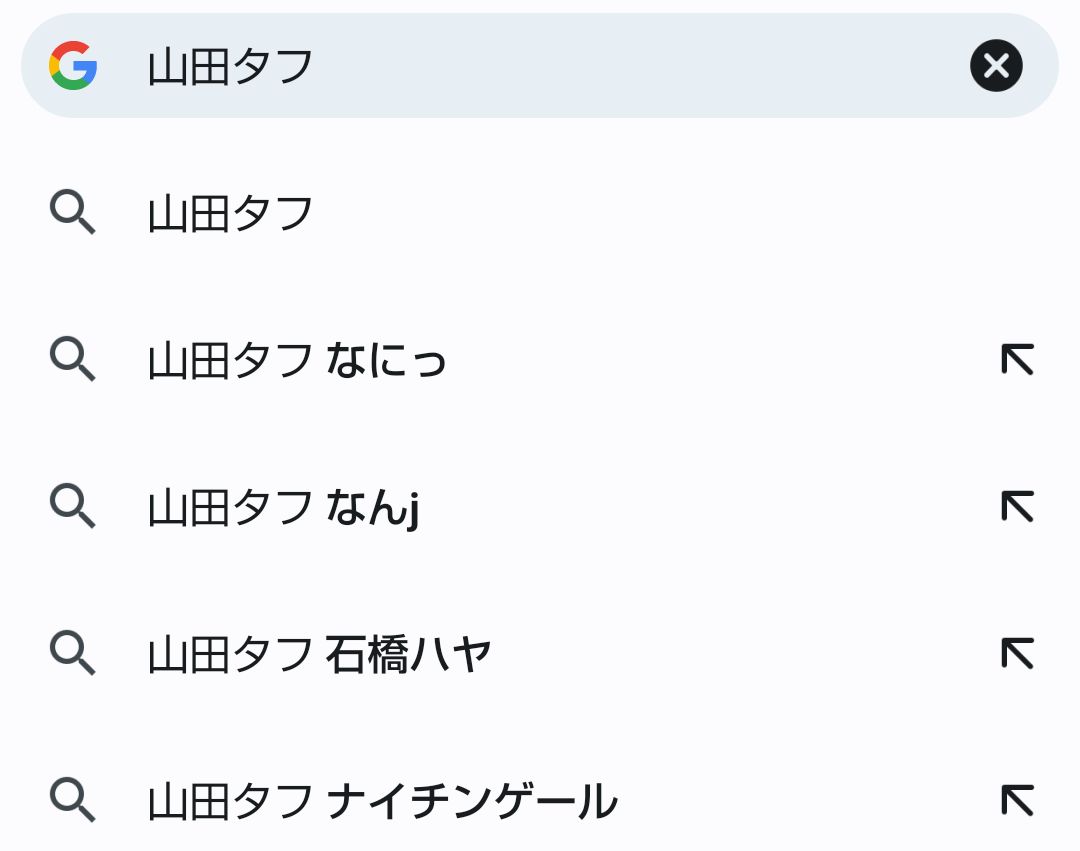Pick suggestion 山田タフ 石橋ハヤ

point(539,654)
